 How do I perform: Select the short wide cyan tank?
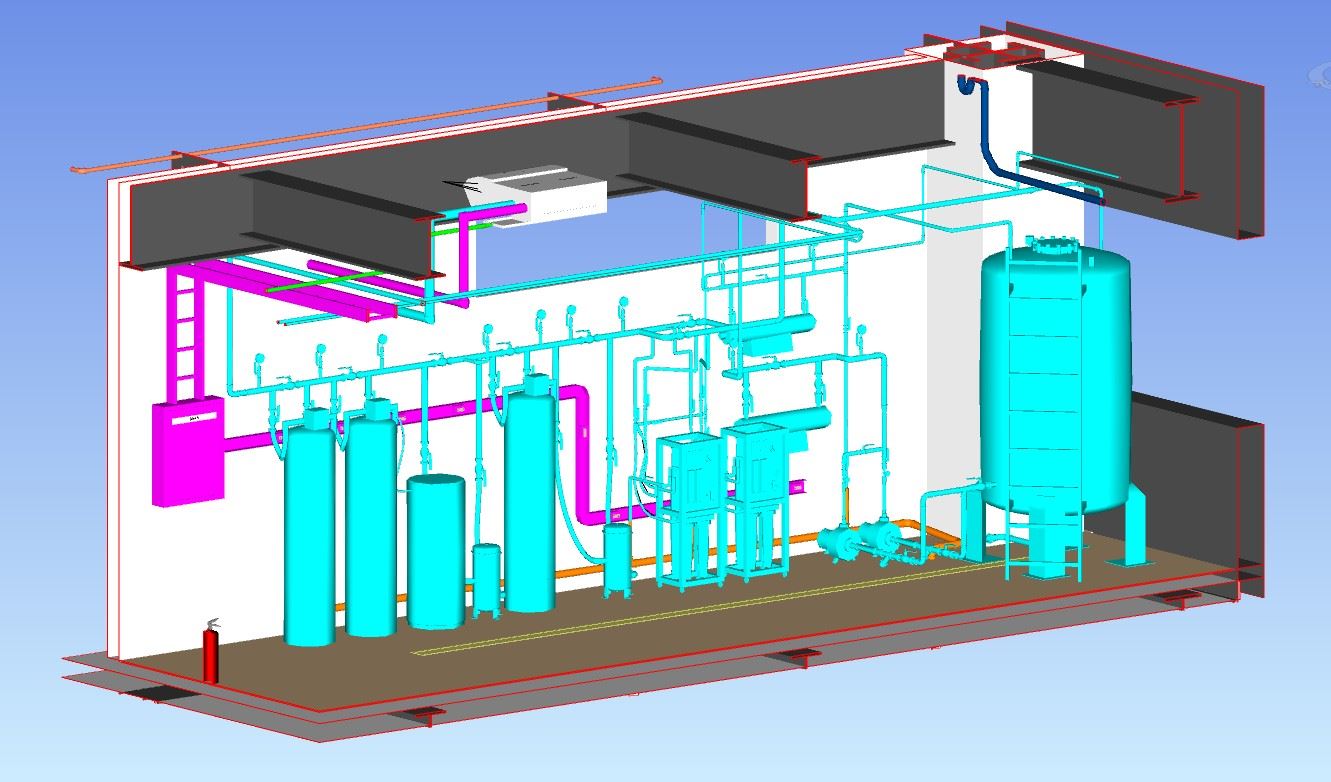coord(436,550)
